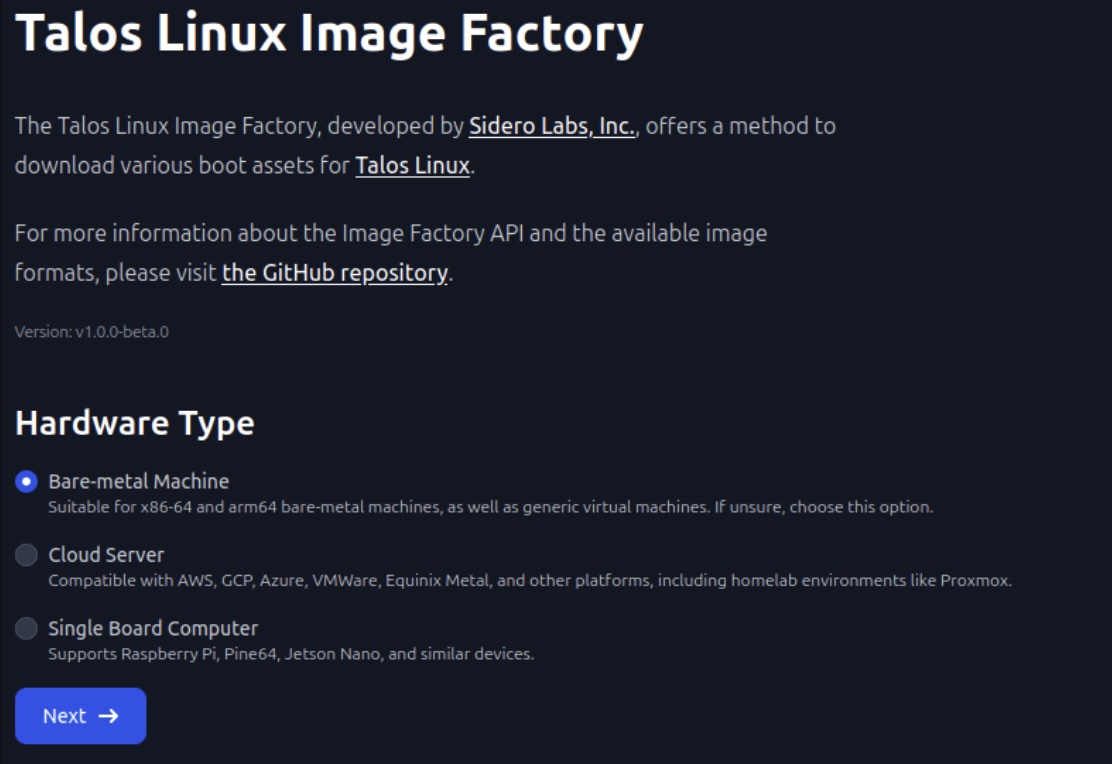The width and height of the screenshot is (1112, 764).
Task: Click the version v1.0.0-beta.0 text
Action: [92, 332]
